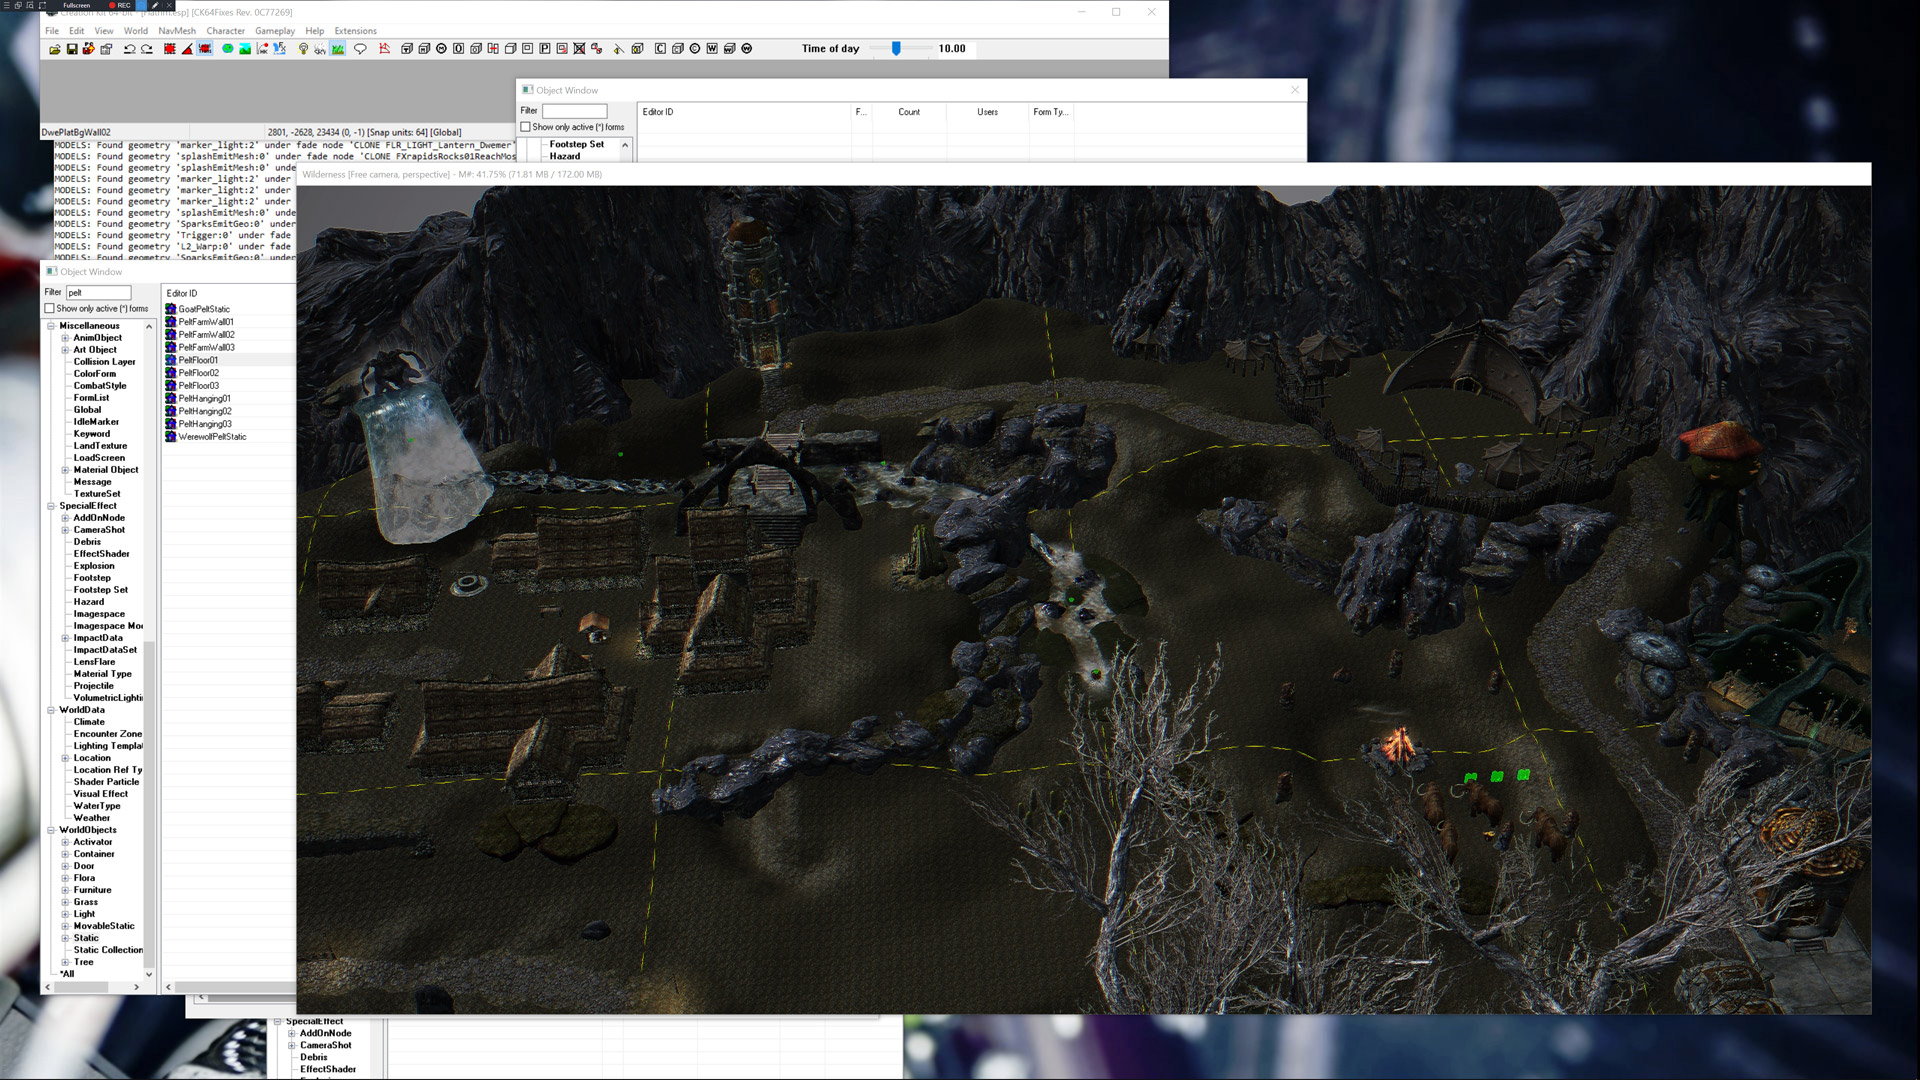
Task: Check 'Show only active forms' in upper Object Window
Action: pyautogui.click(x=526, y=127)
